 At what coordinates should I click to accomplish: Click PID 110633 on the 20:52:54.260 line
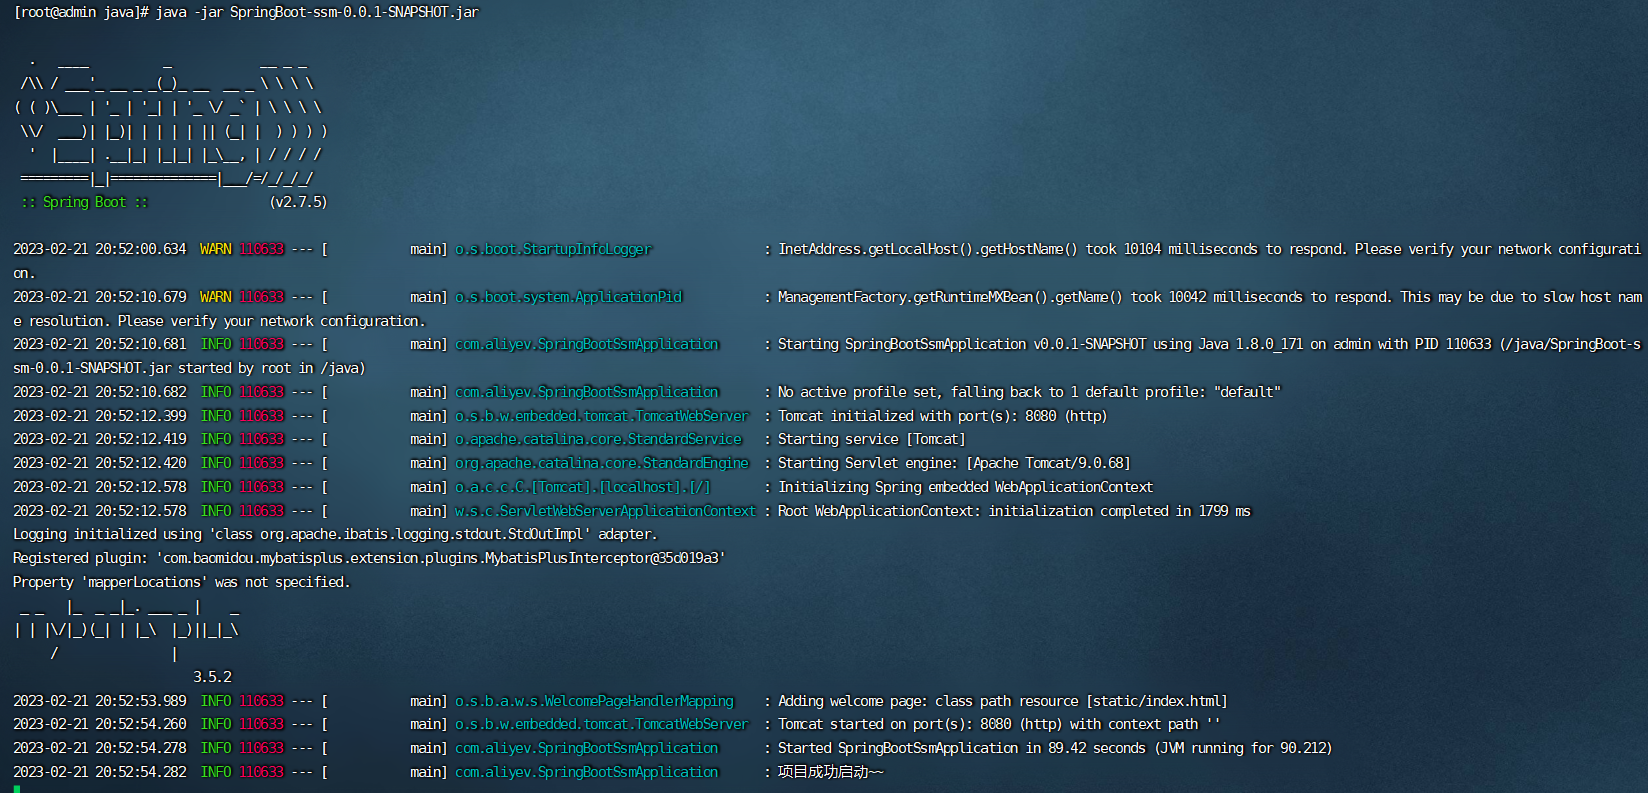point(262,724)
